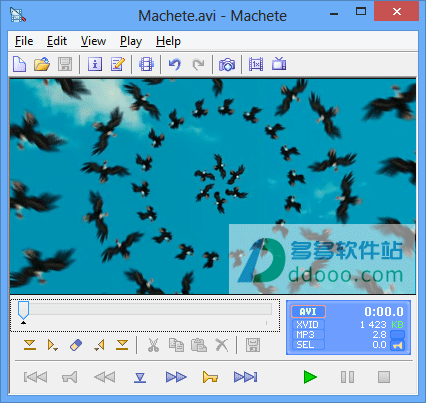This screenshot has width=426, height=403.
Task: Click the New blank file toolbar icon
Action: (19, 64)
